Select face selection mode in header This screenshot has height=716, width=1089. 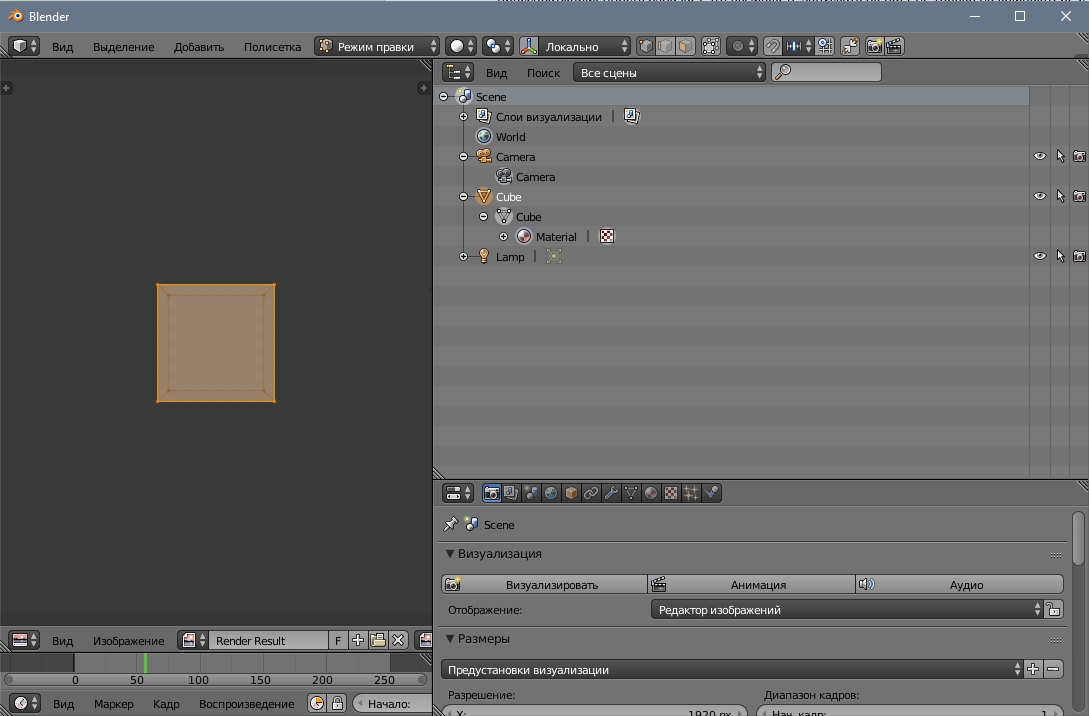pos(685,46)
